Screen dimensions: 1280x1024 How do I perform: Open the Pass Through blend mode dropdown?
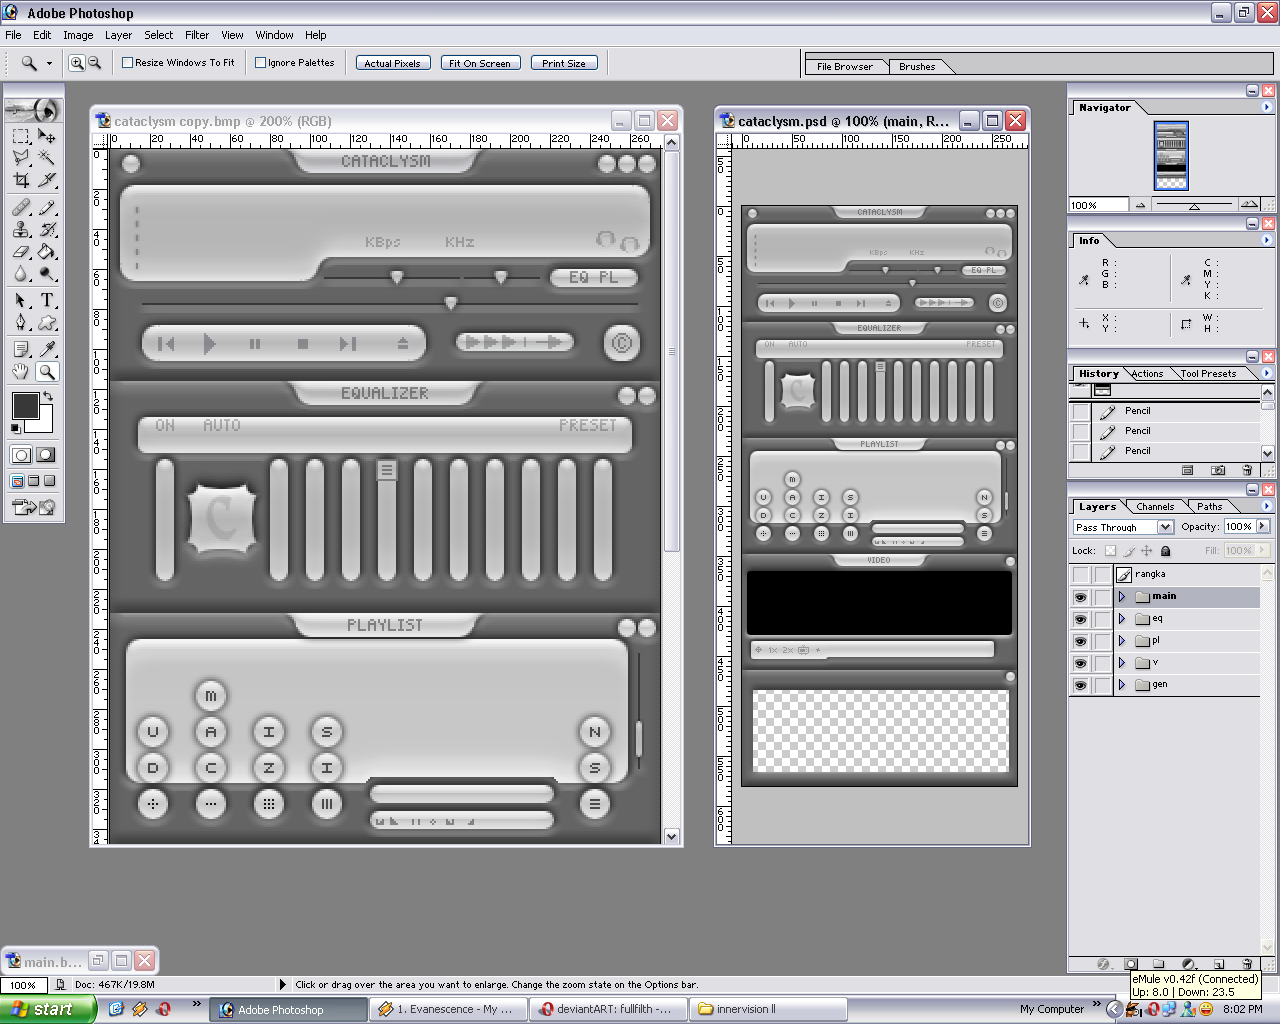click(1165, 527)
